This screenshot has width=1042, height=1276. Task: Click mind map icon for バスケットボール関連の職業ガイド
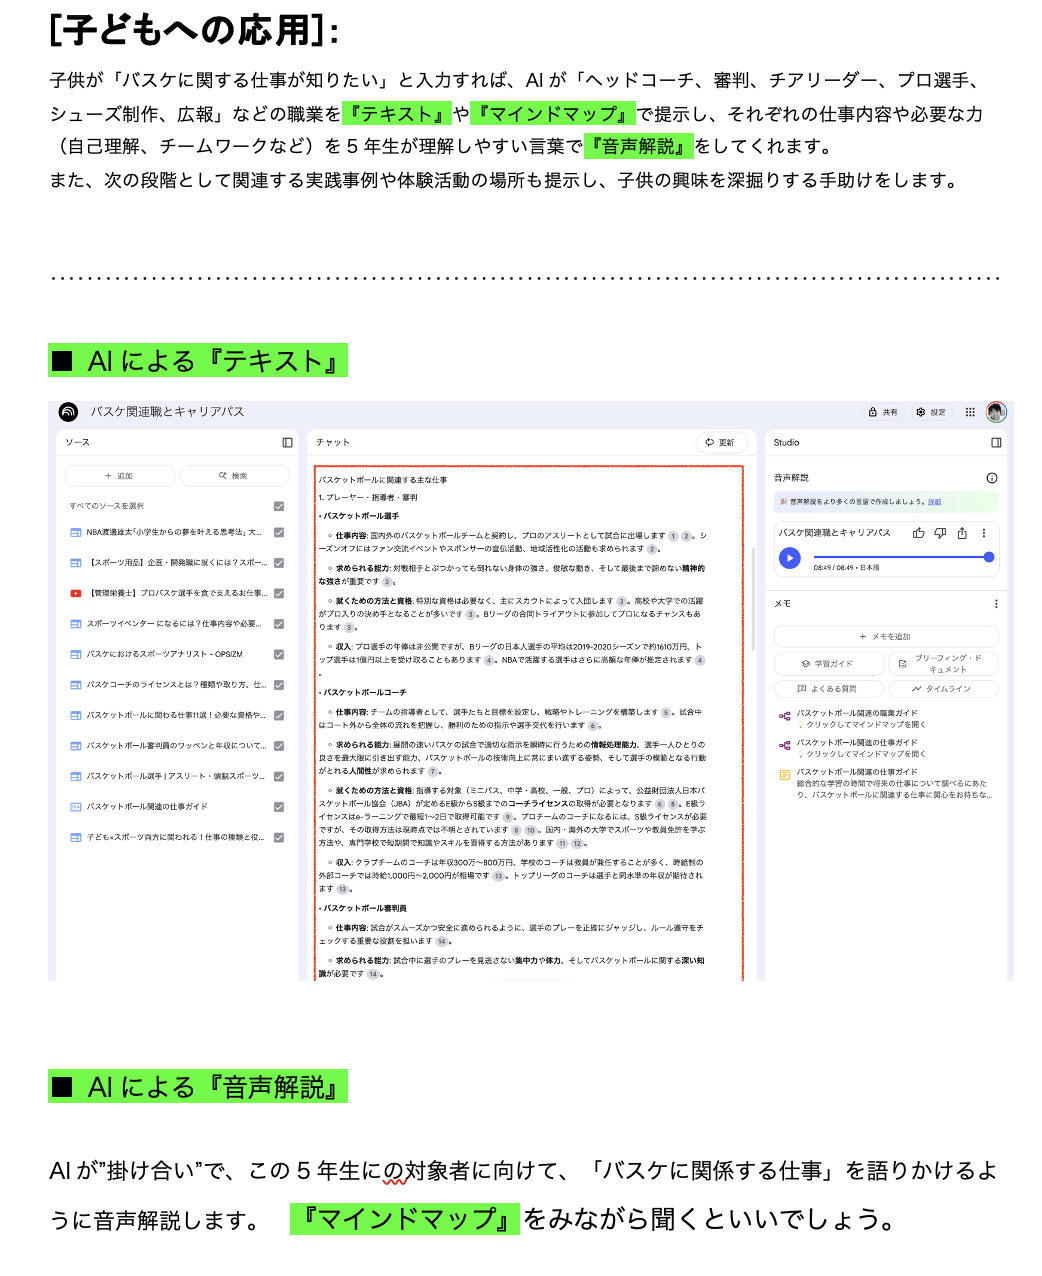tap(785, 716)
